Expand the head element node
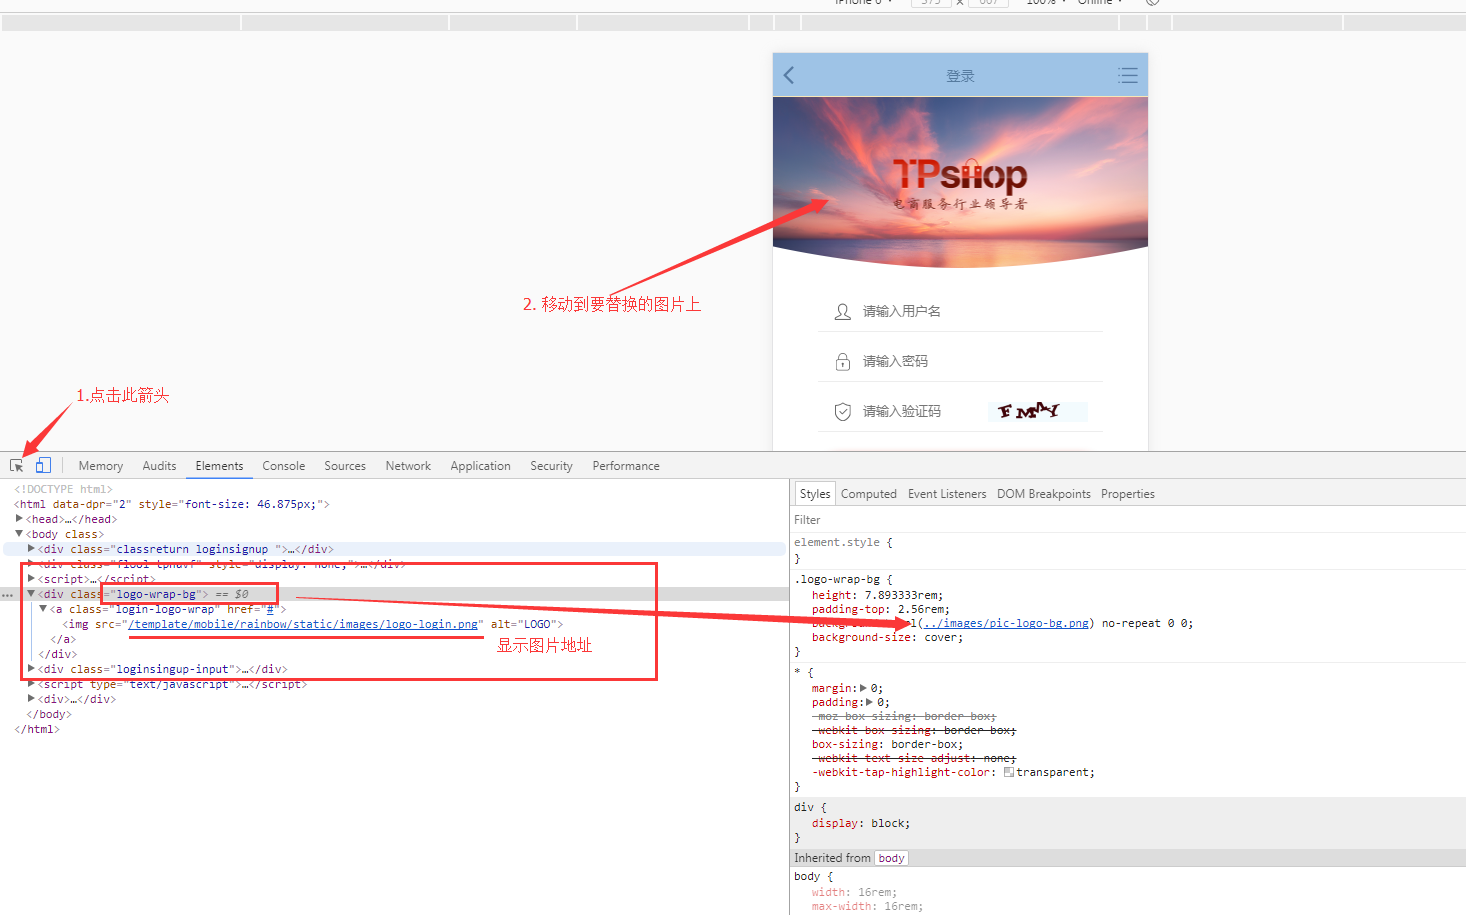The width and height of the screenshot is (1466, 915). pos(19,519)
